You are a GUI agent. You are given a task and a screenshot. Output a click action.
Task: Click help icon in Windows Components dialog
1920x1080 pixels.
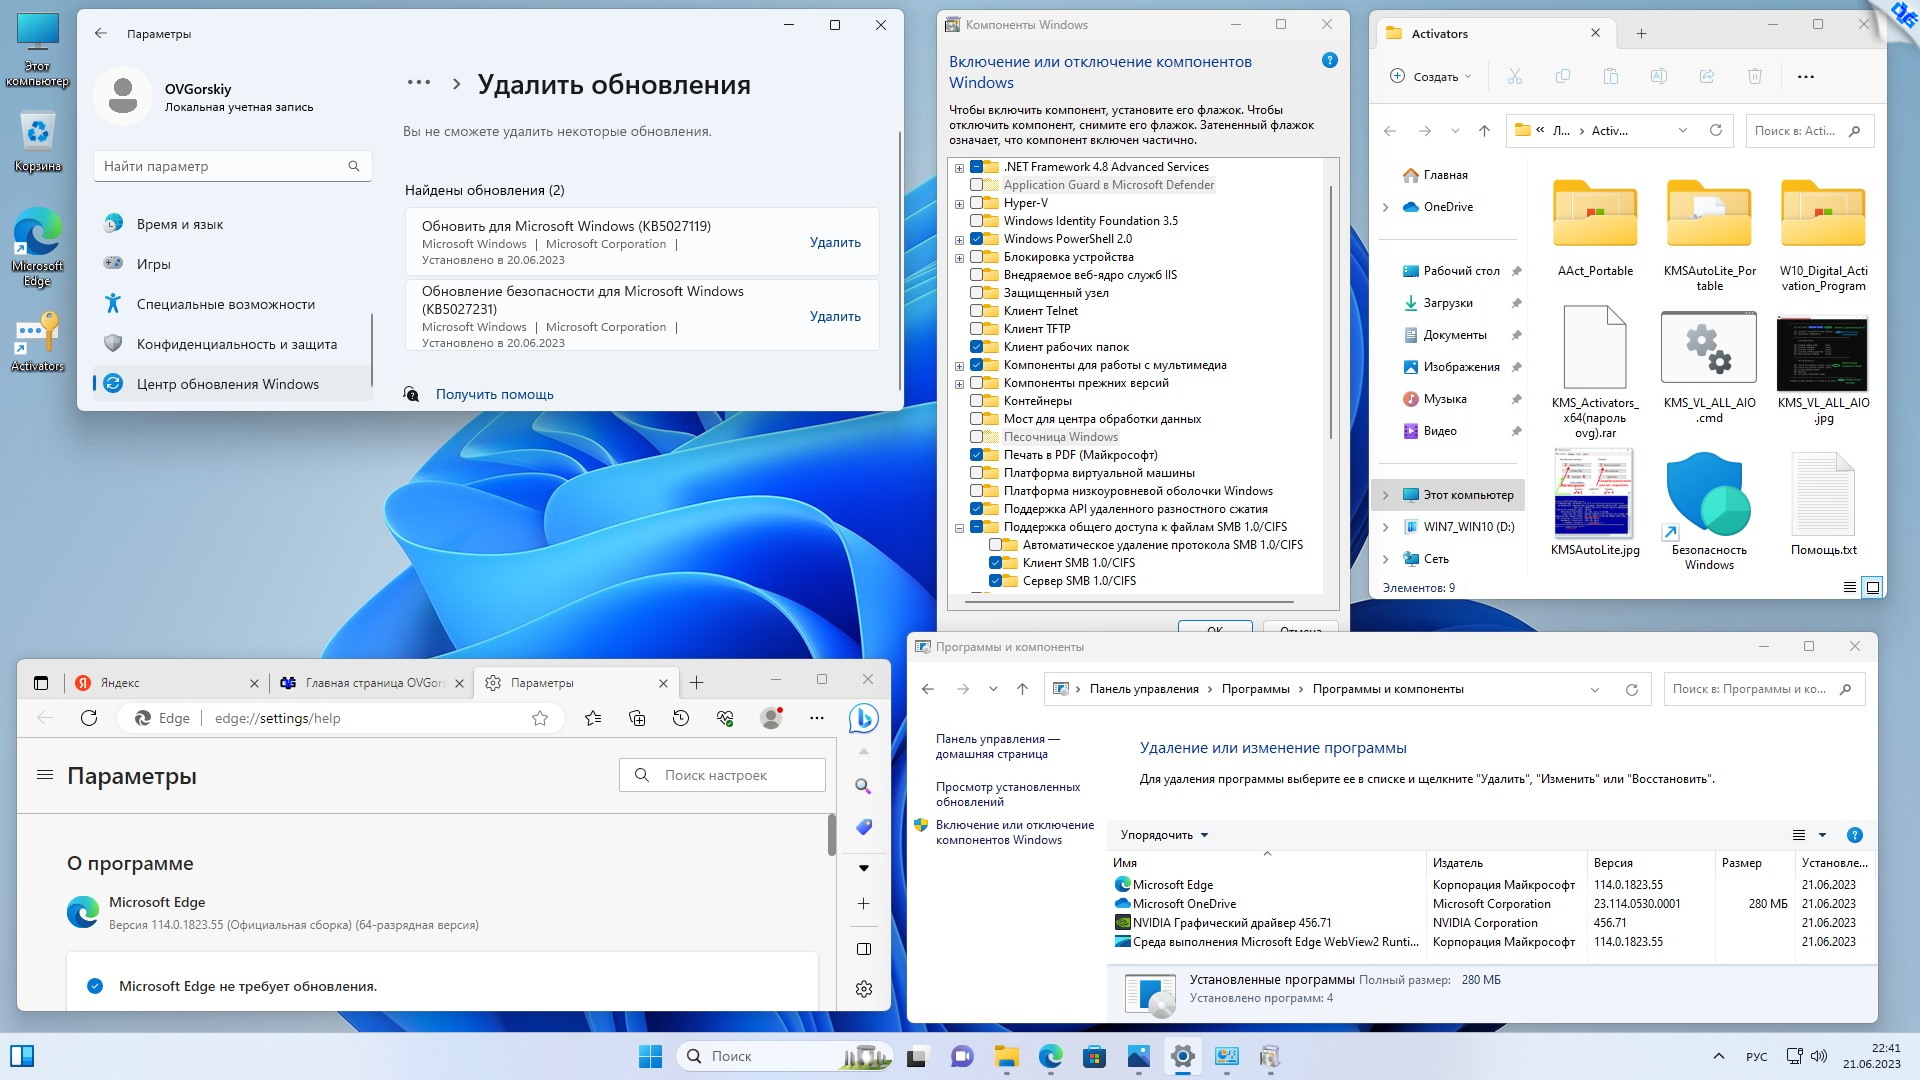[x=1330, y=61]
